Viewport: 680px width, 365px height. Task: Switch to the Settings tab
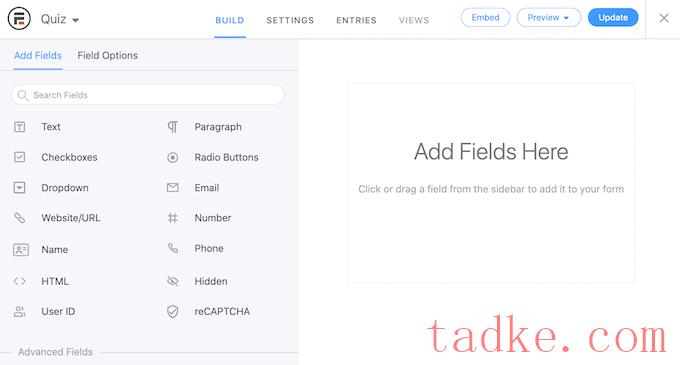click(290, 20)
